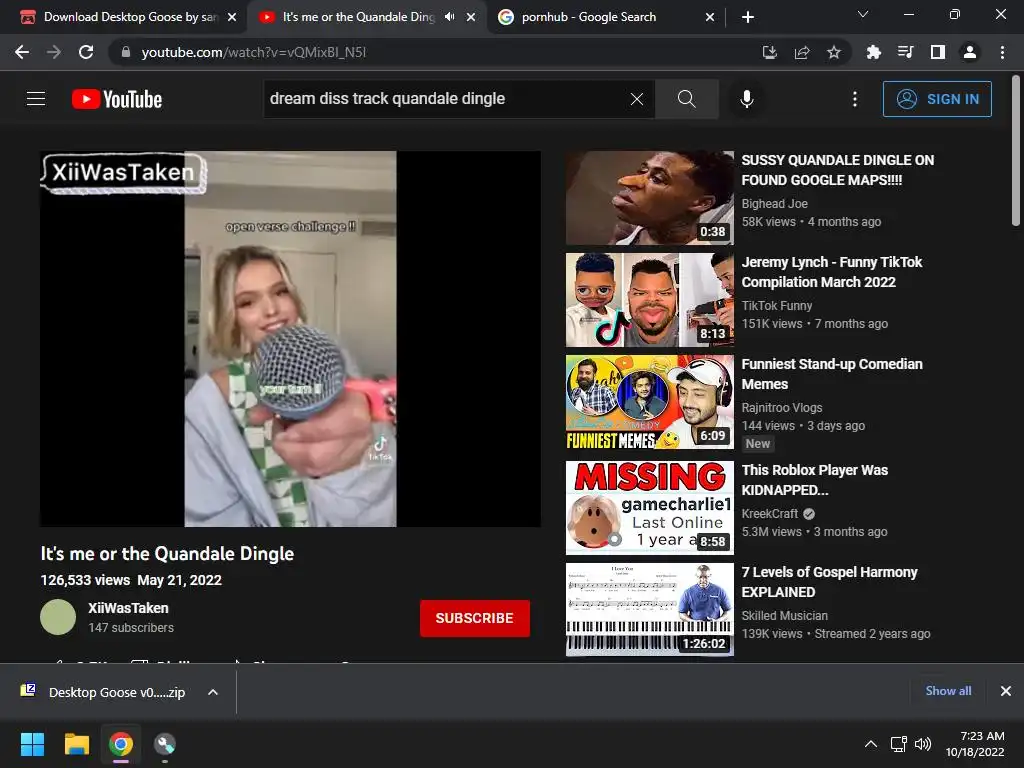Close the Google Search browser tab
Image resolution: width=1024 pixels, height=768 pixels.
click(x=710, y=17)
